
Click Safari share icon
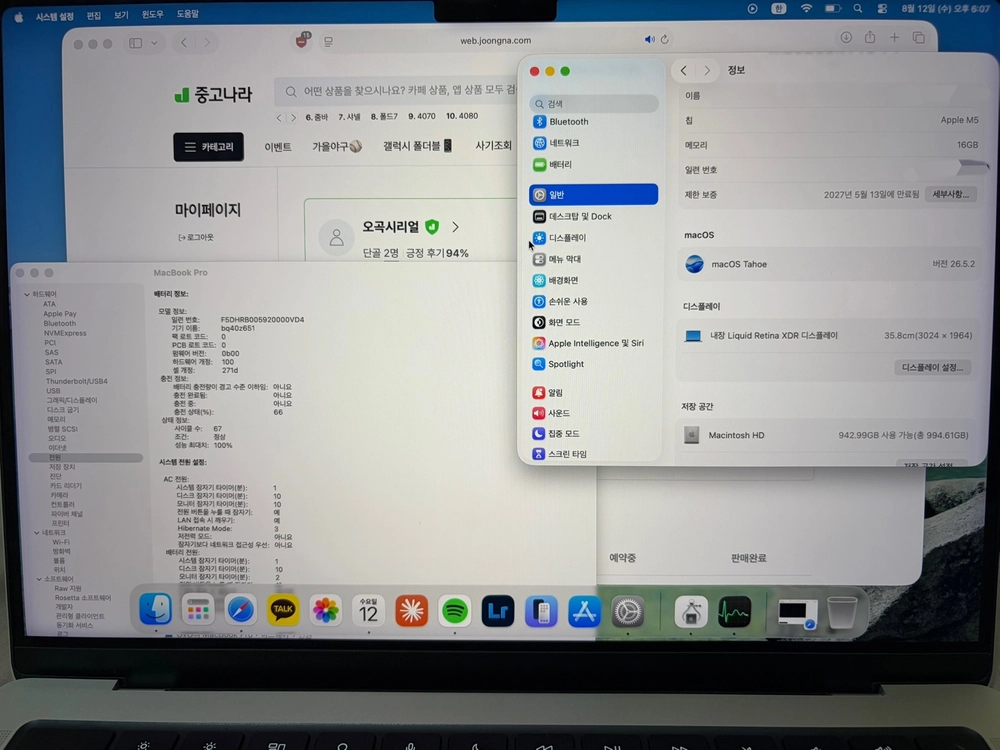pyautogui.click(x=870, y=37)
